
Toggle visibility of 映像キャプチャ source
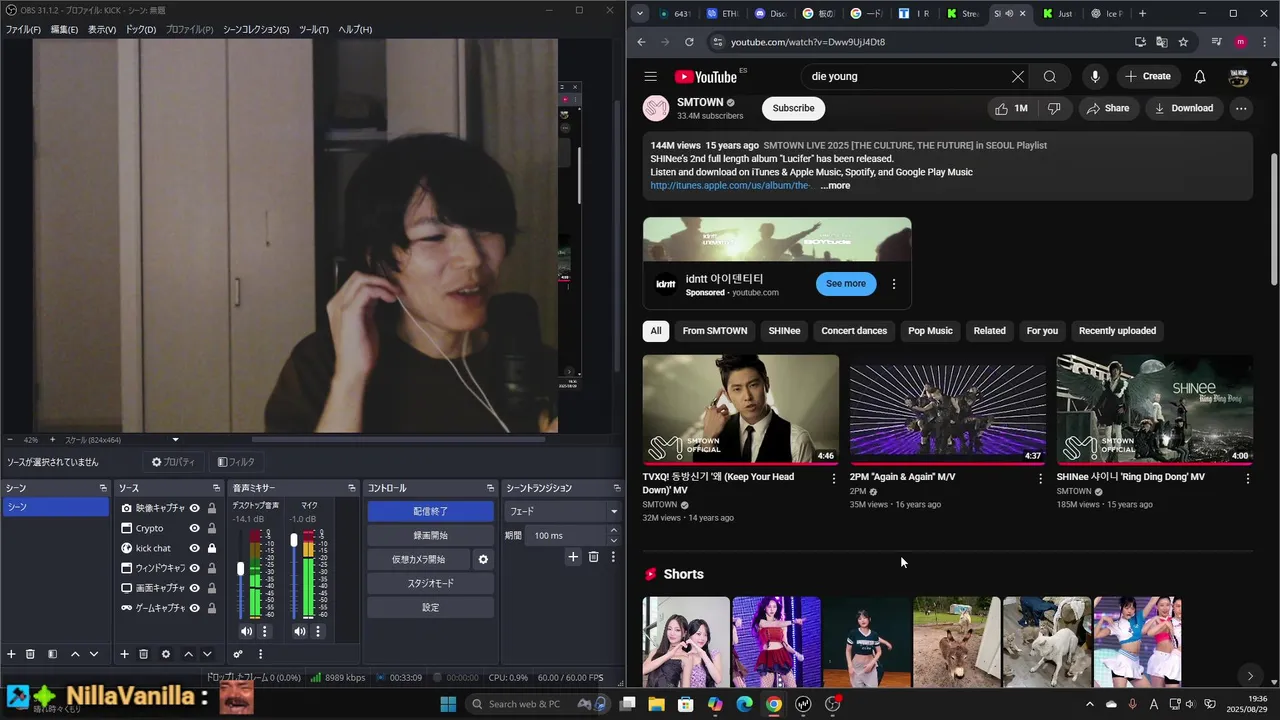pos(195,508)
